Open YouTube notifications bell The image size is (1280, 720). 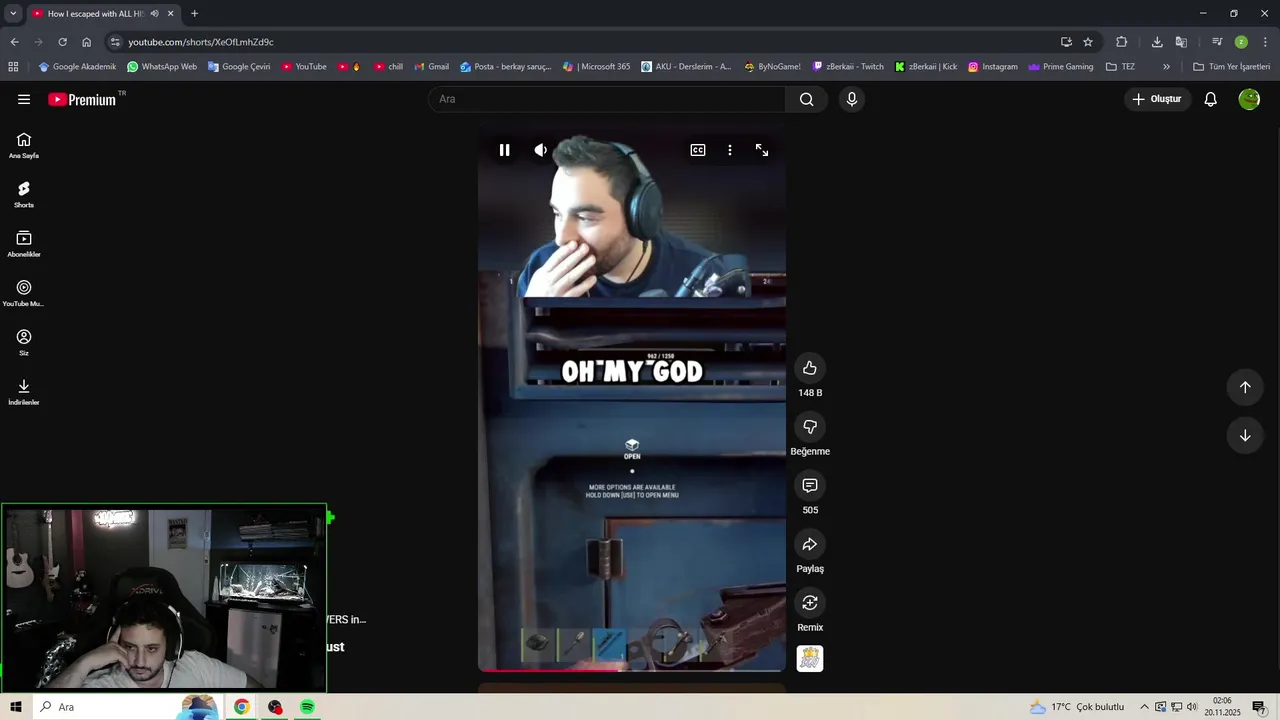point(1210,99)
